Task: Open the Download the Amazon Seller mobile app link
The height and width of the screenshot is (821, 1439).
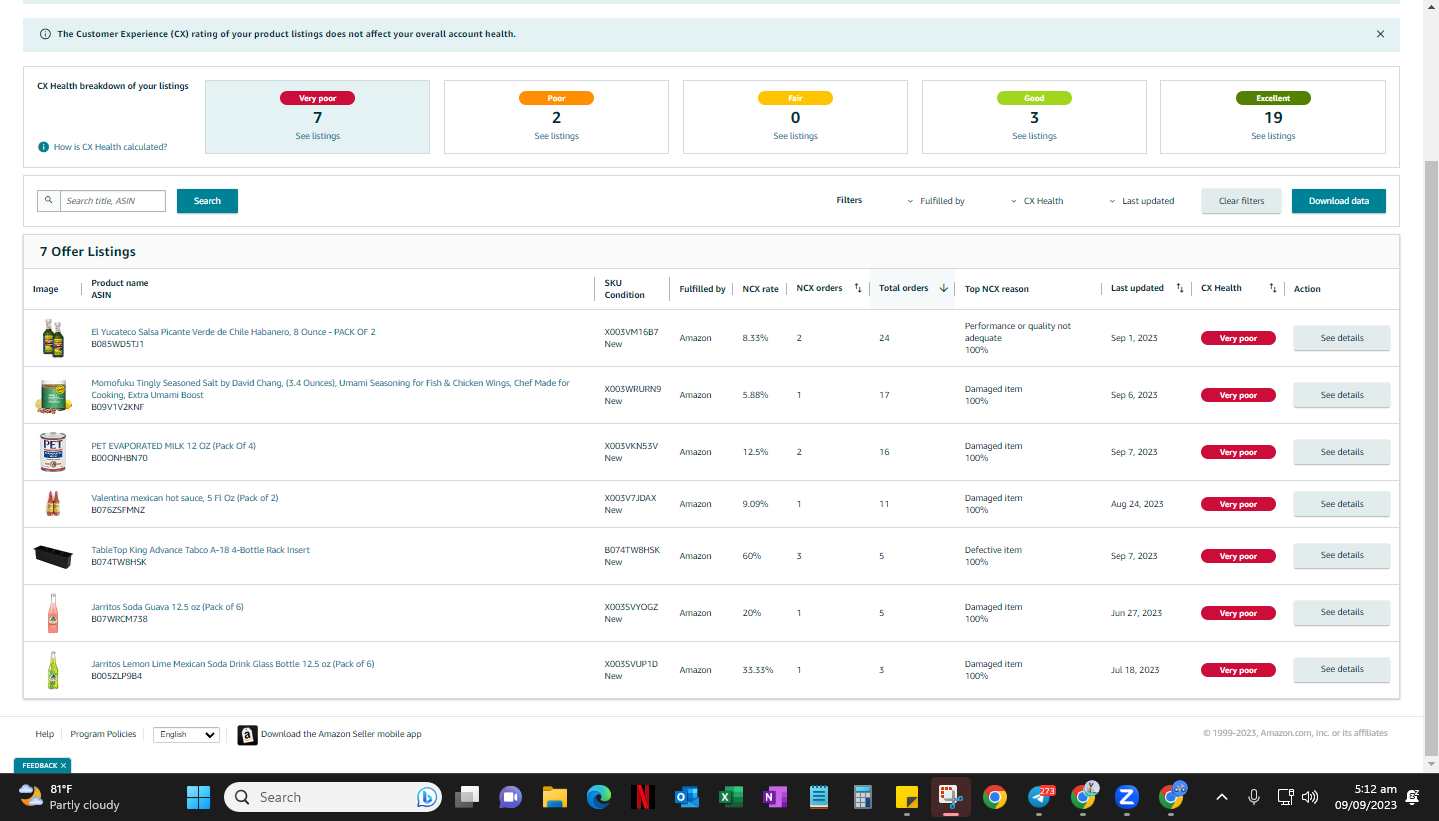Action: click(x=341, y=734)
